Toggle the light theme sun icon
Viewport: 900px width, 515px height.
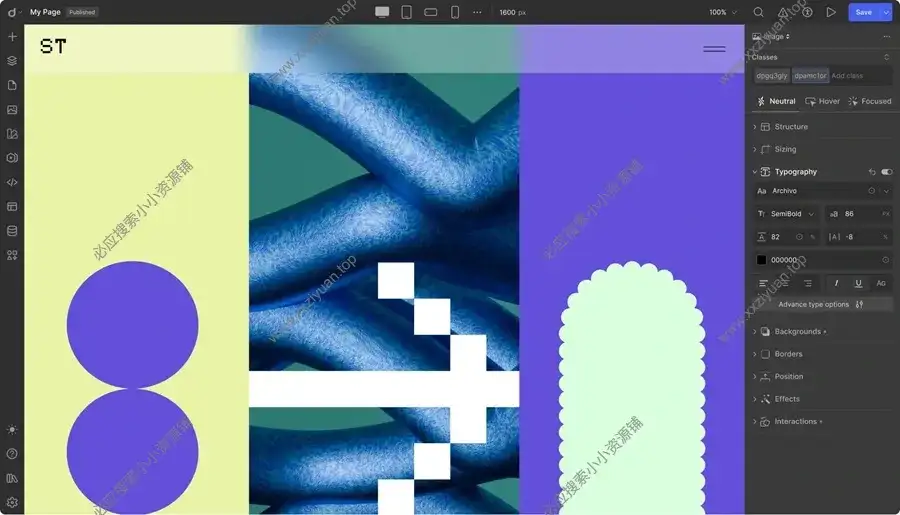click(x=12, y=429)
